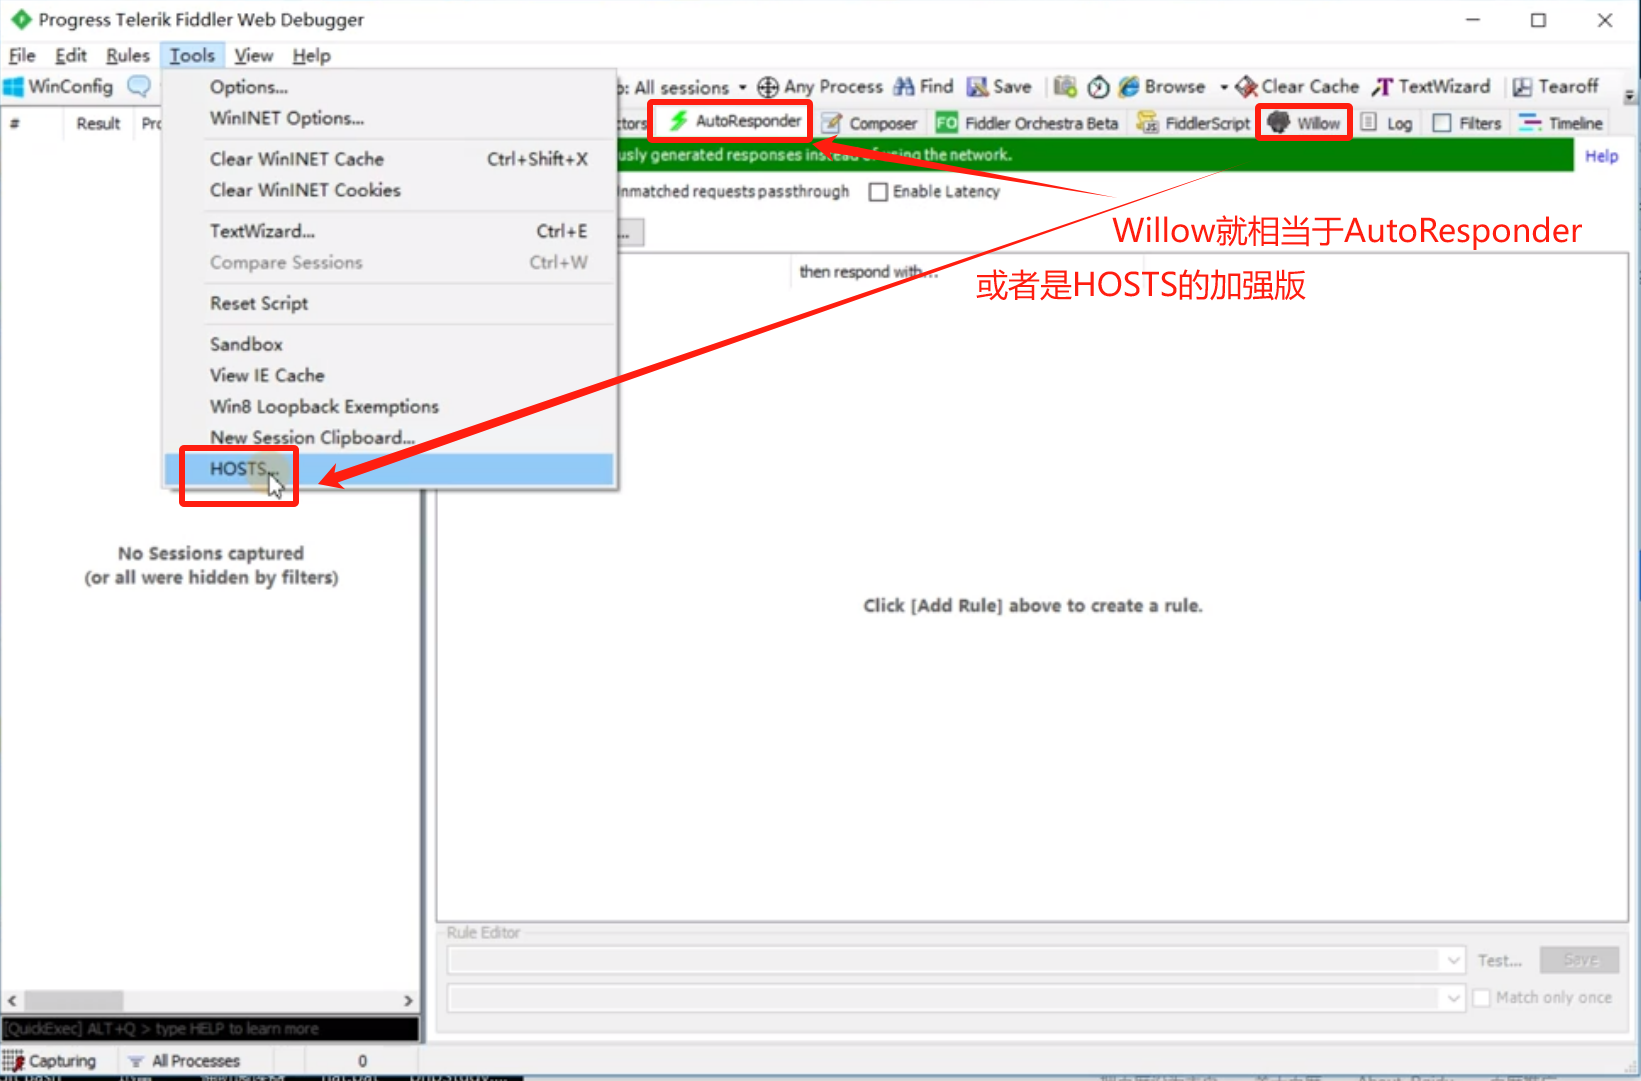Viewport: 1641px width, 1081px height.
Task: Open the TextWizard toolbar icon
Action: click(x=1382, y=87)
